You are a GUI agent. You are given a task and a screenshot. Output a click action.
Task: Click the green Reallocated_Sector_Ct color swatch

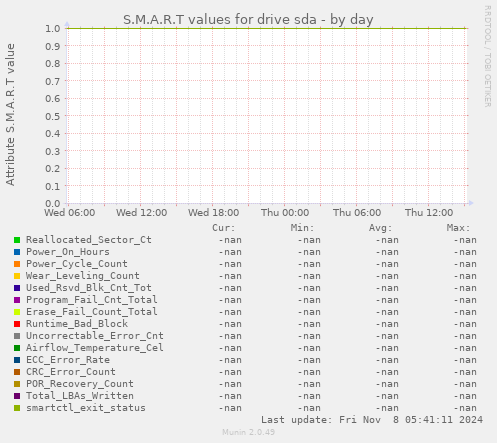pos(17,240)
